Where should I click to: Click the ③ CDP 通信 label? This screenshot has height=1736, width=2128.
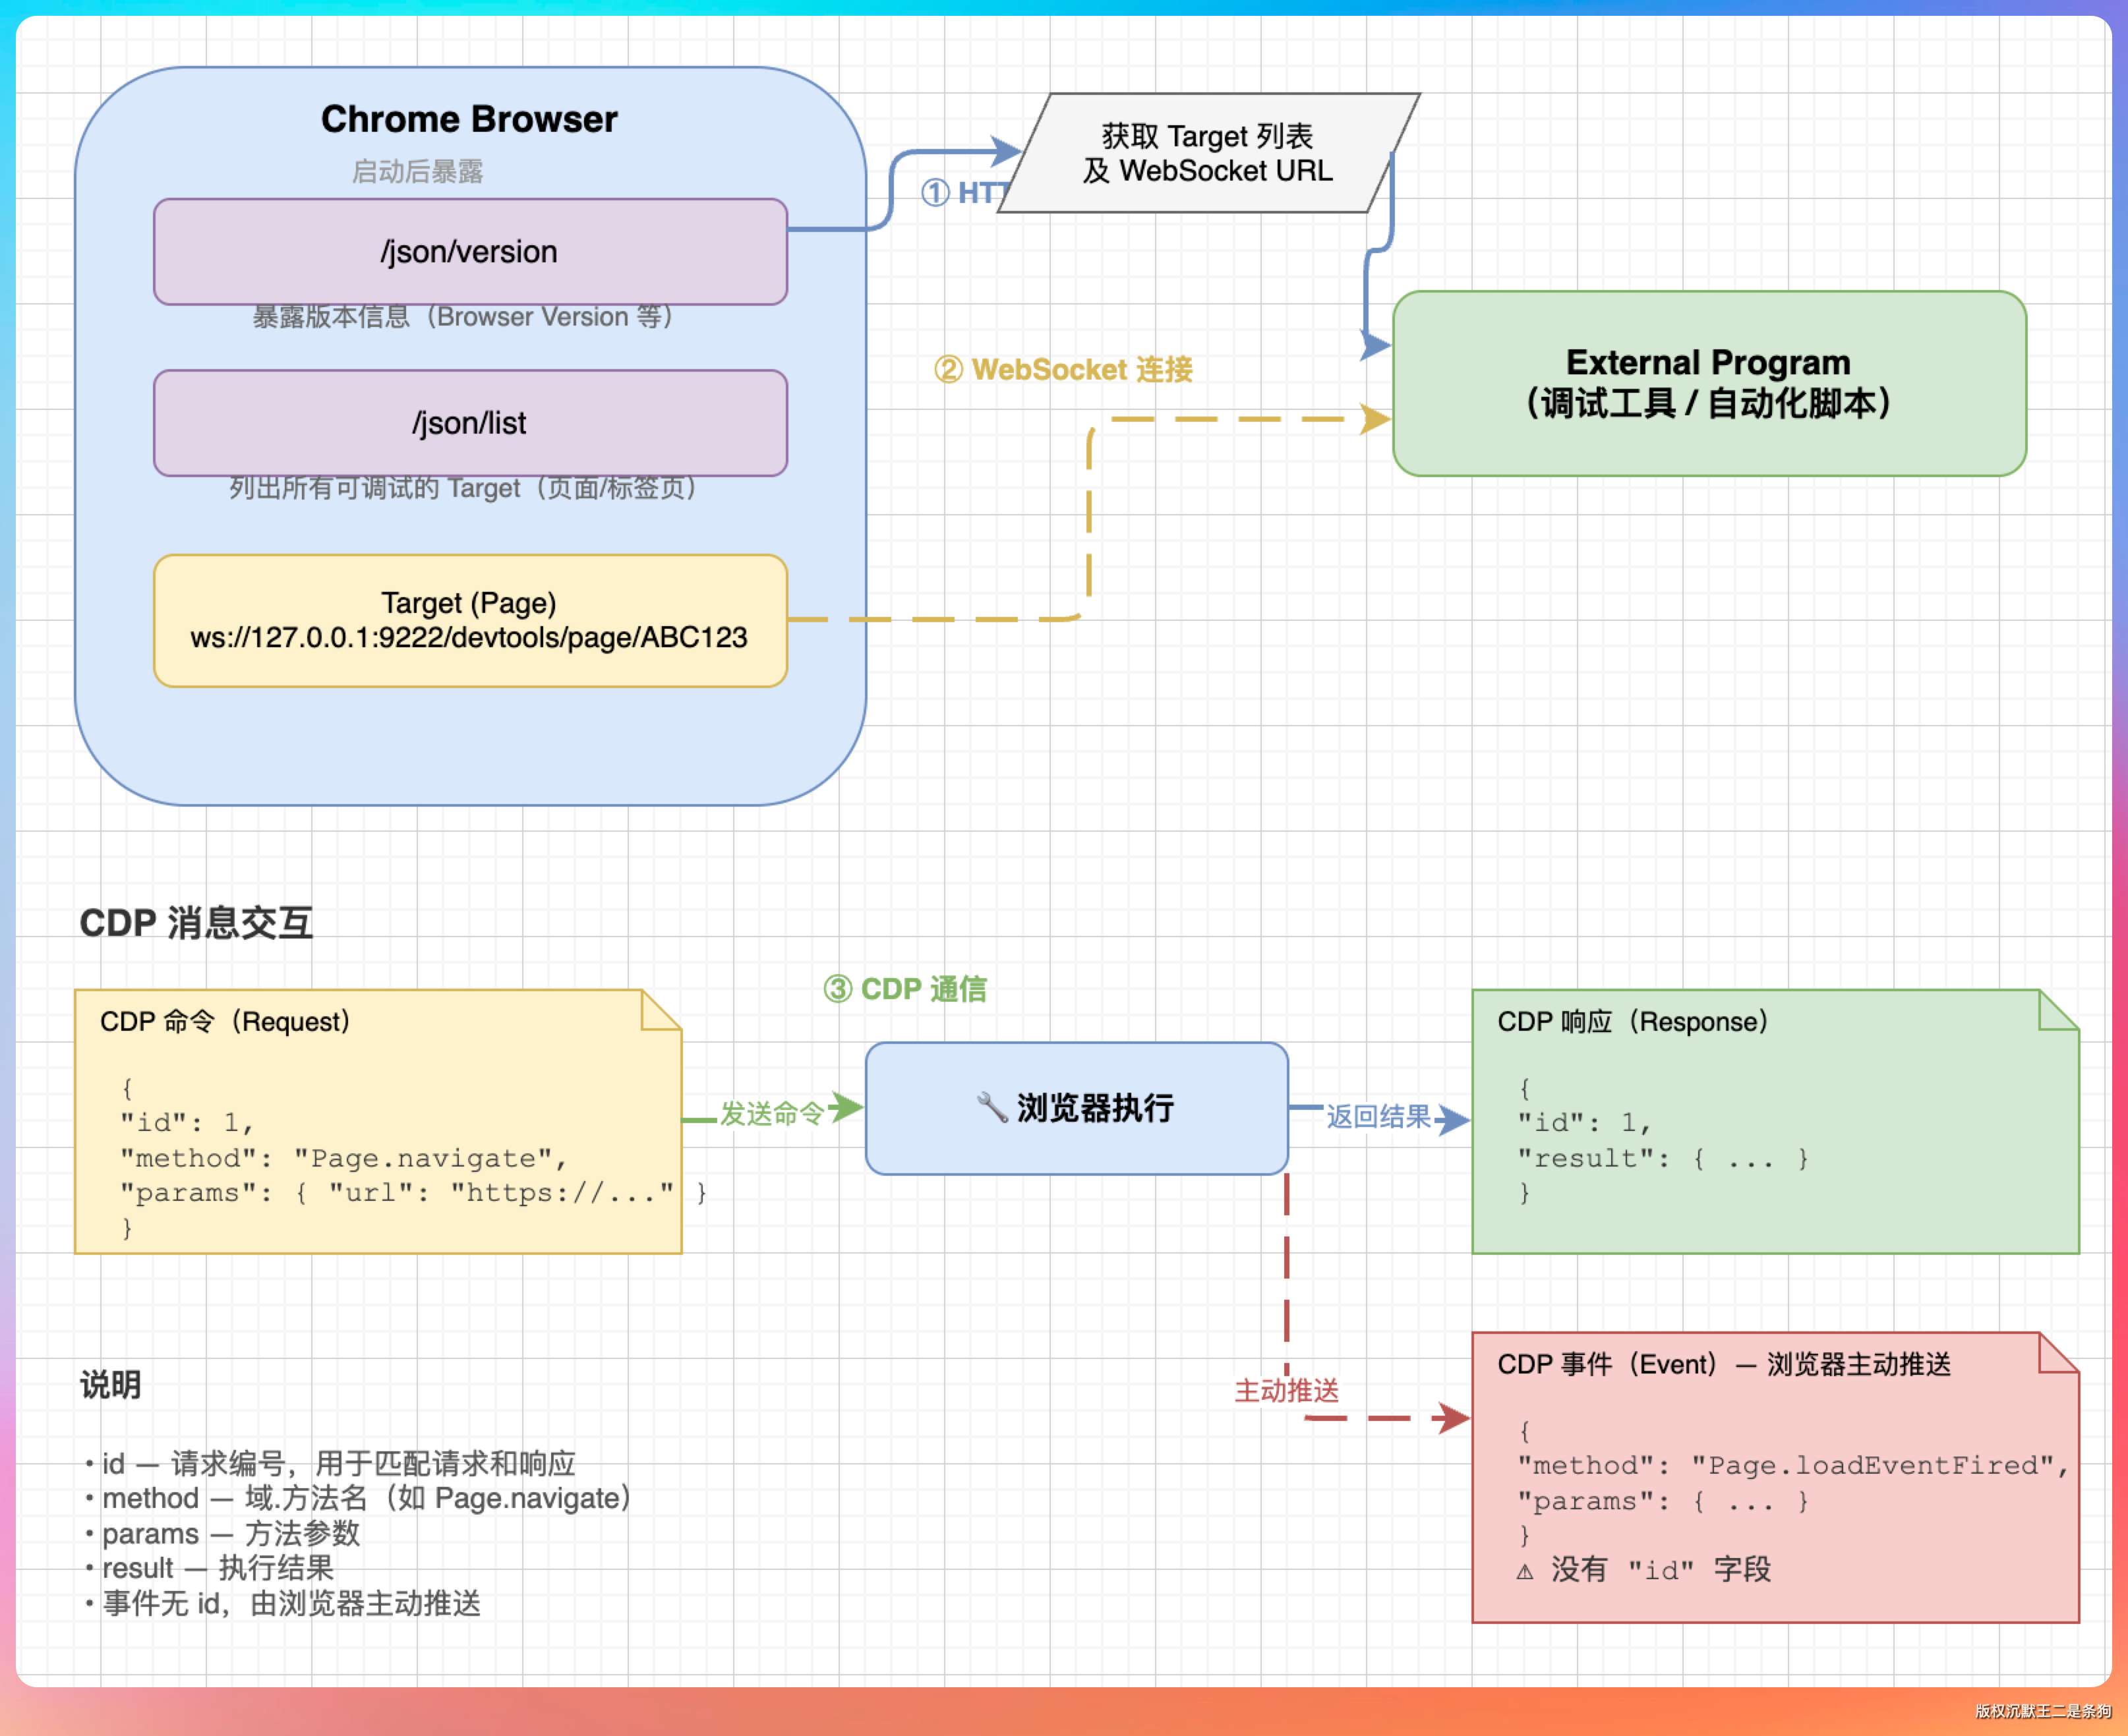[x=905, y=989]
